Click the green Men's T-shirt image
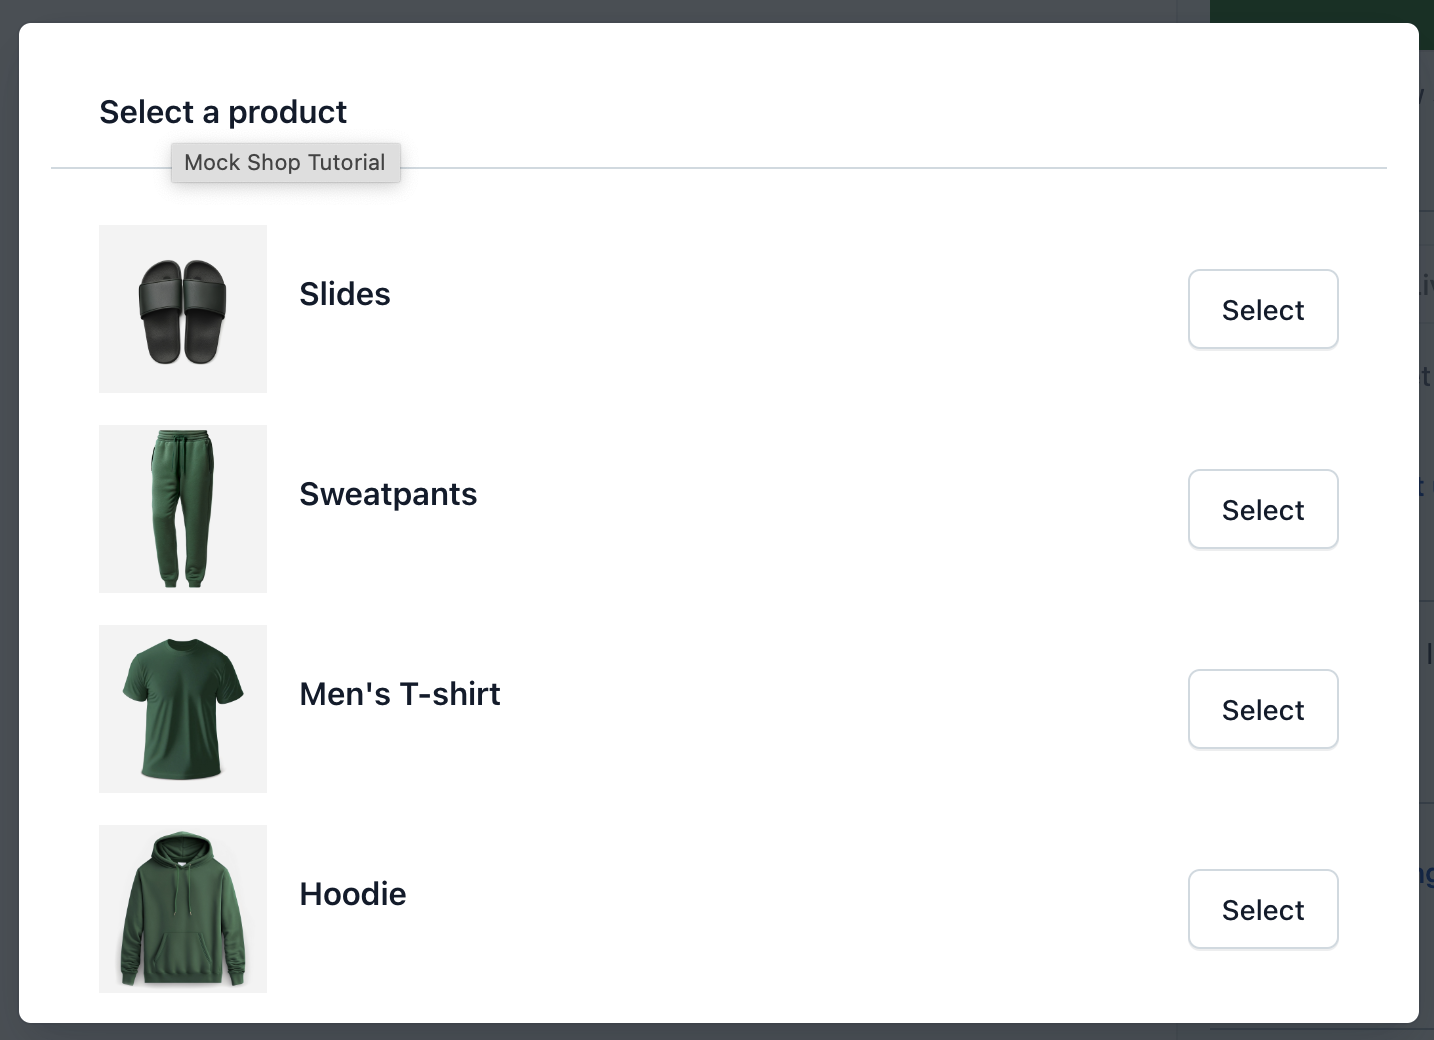 [183, 709]
